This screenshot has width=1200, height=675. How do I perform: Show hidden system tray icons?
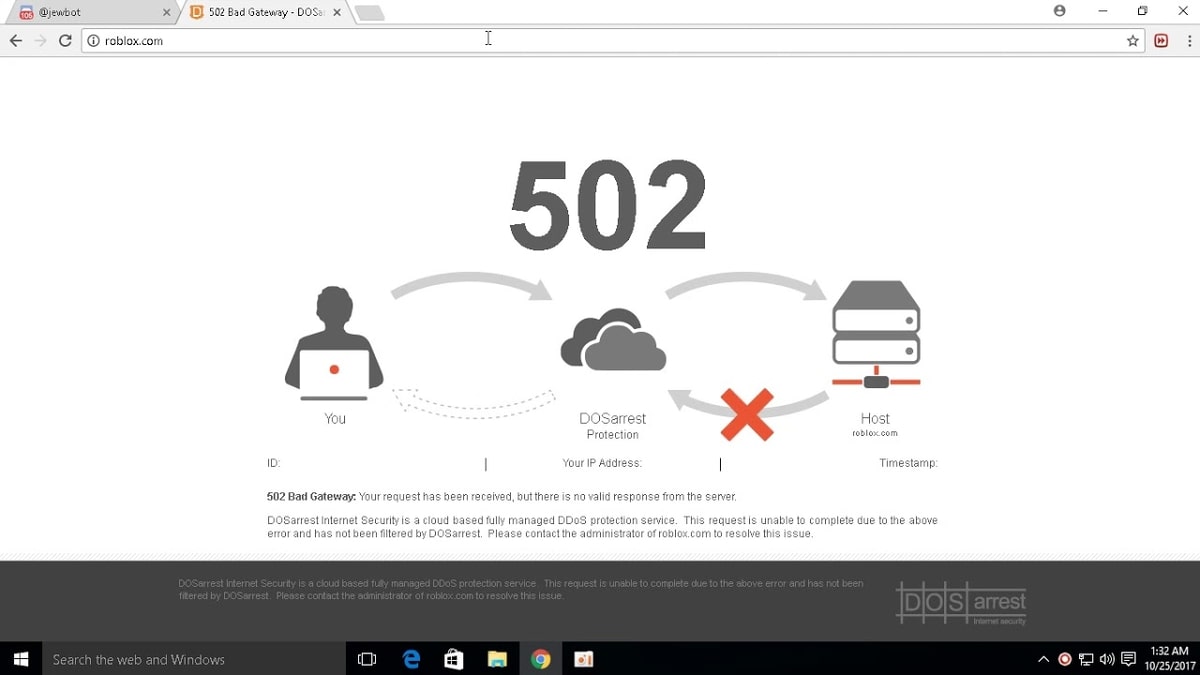point(1044,659)
